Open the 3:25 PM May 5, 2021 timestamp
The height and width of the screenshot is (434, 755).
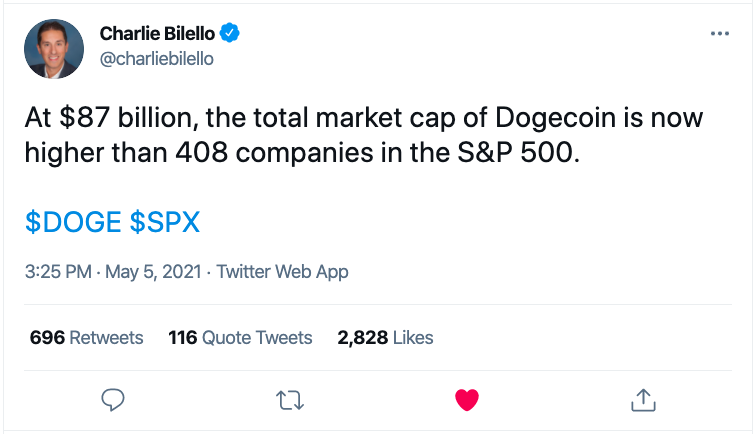(x=115, y=271)
